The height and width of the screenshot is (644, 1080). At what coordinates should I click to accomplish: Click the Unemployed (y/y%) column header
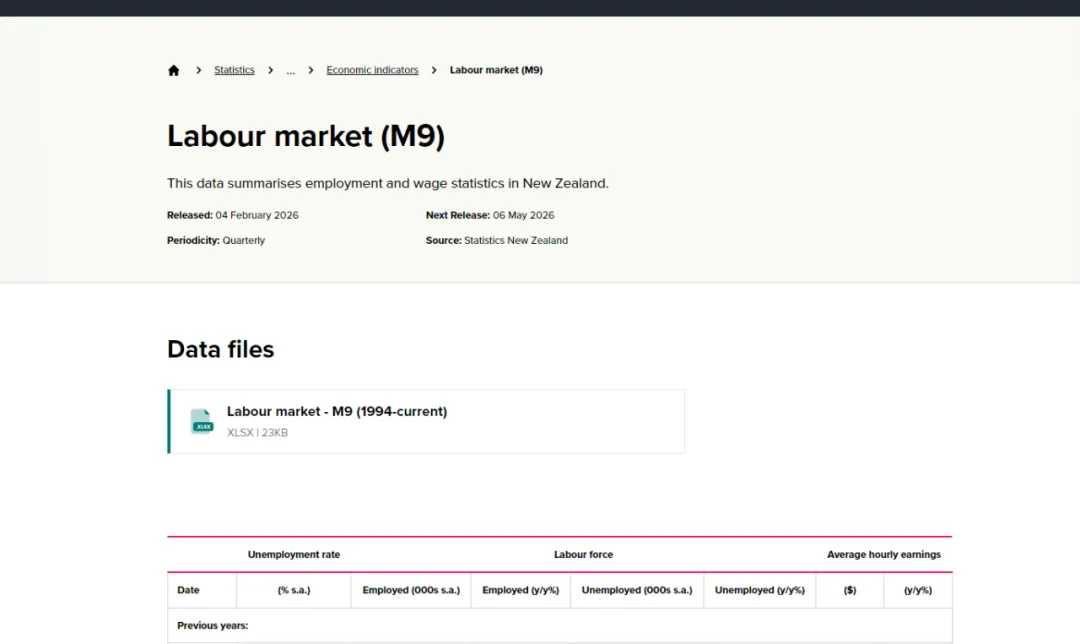[x=760, y=590]
